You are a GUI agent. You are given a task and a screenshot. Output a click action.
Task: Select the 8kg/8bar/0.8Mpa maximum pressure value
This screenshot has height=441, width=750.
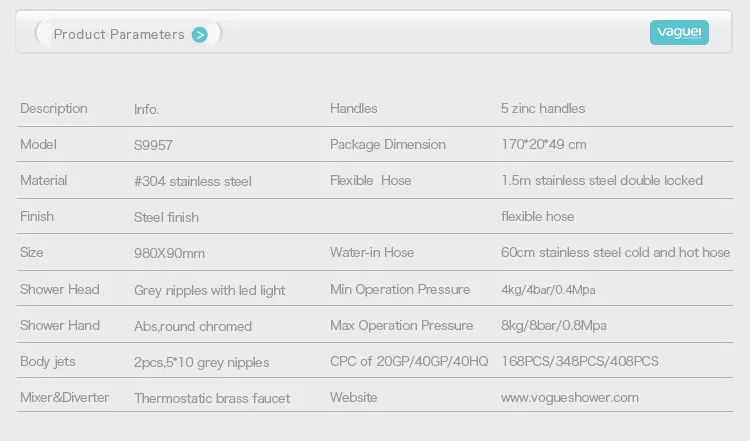[x=554, y=326]
